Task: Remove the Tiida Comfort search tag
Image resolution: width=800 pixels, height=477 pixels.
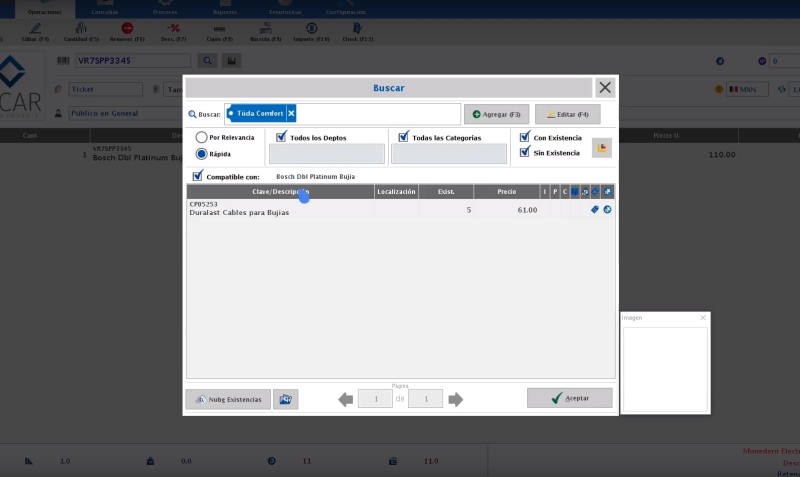Action: coord(291,113)
